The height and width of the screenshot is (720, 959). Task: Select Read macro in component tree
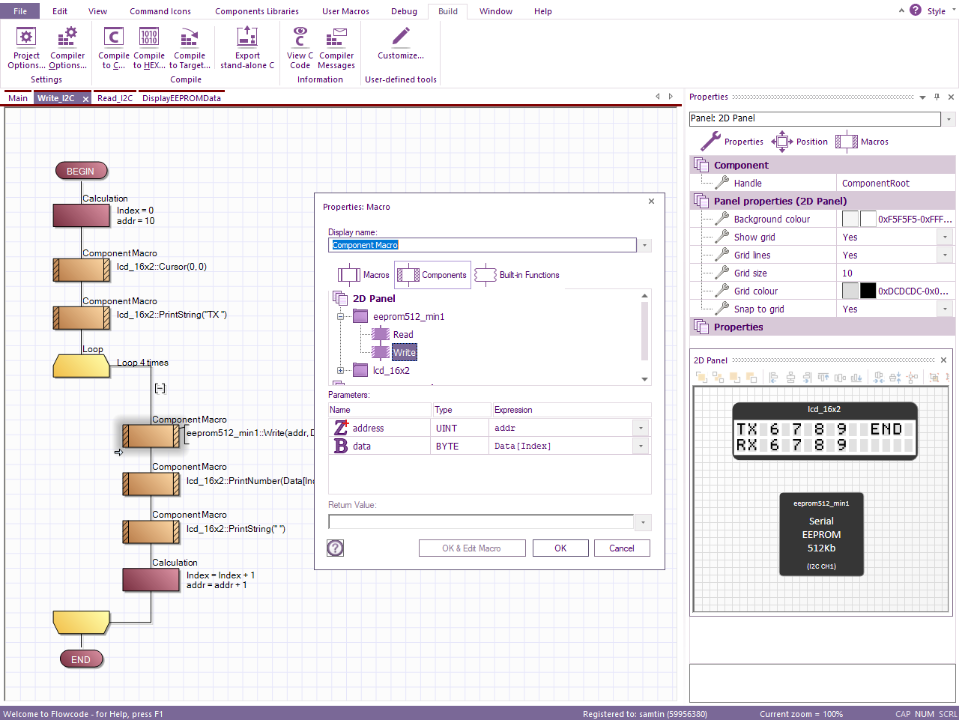(x=403, y=335)
